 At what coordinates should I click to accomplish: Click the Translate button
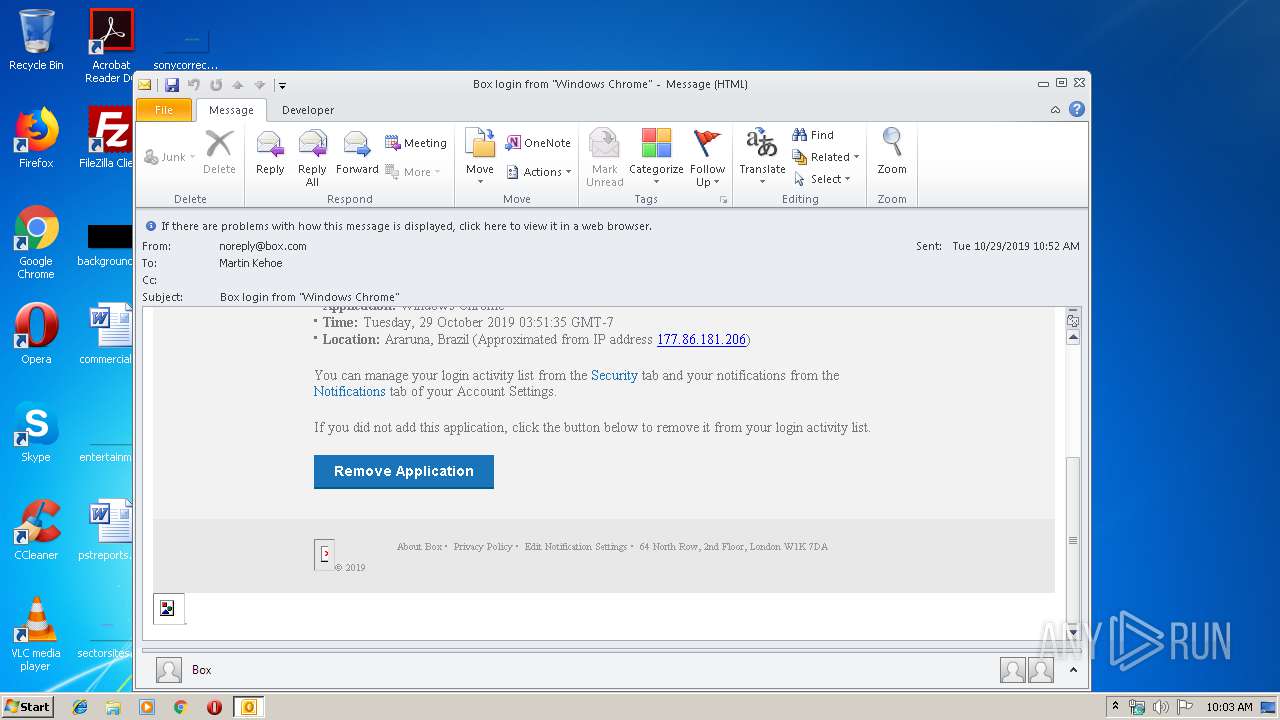tap(762, 156)
